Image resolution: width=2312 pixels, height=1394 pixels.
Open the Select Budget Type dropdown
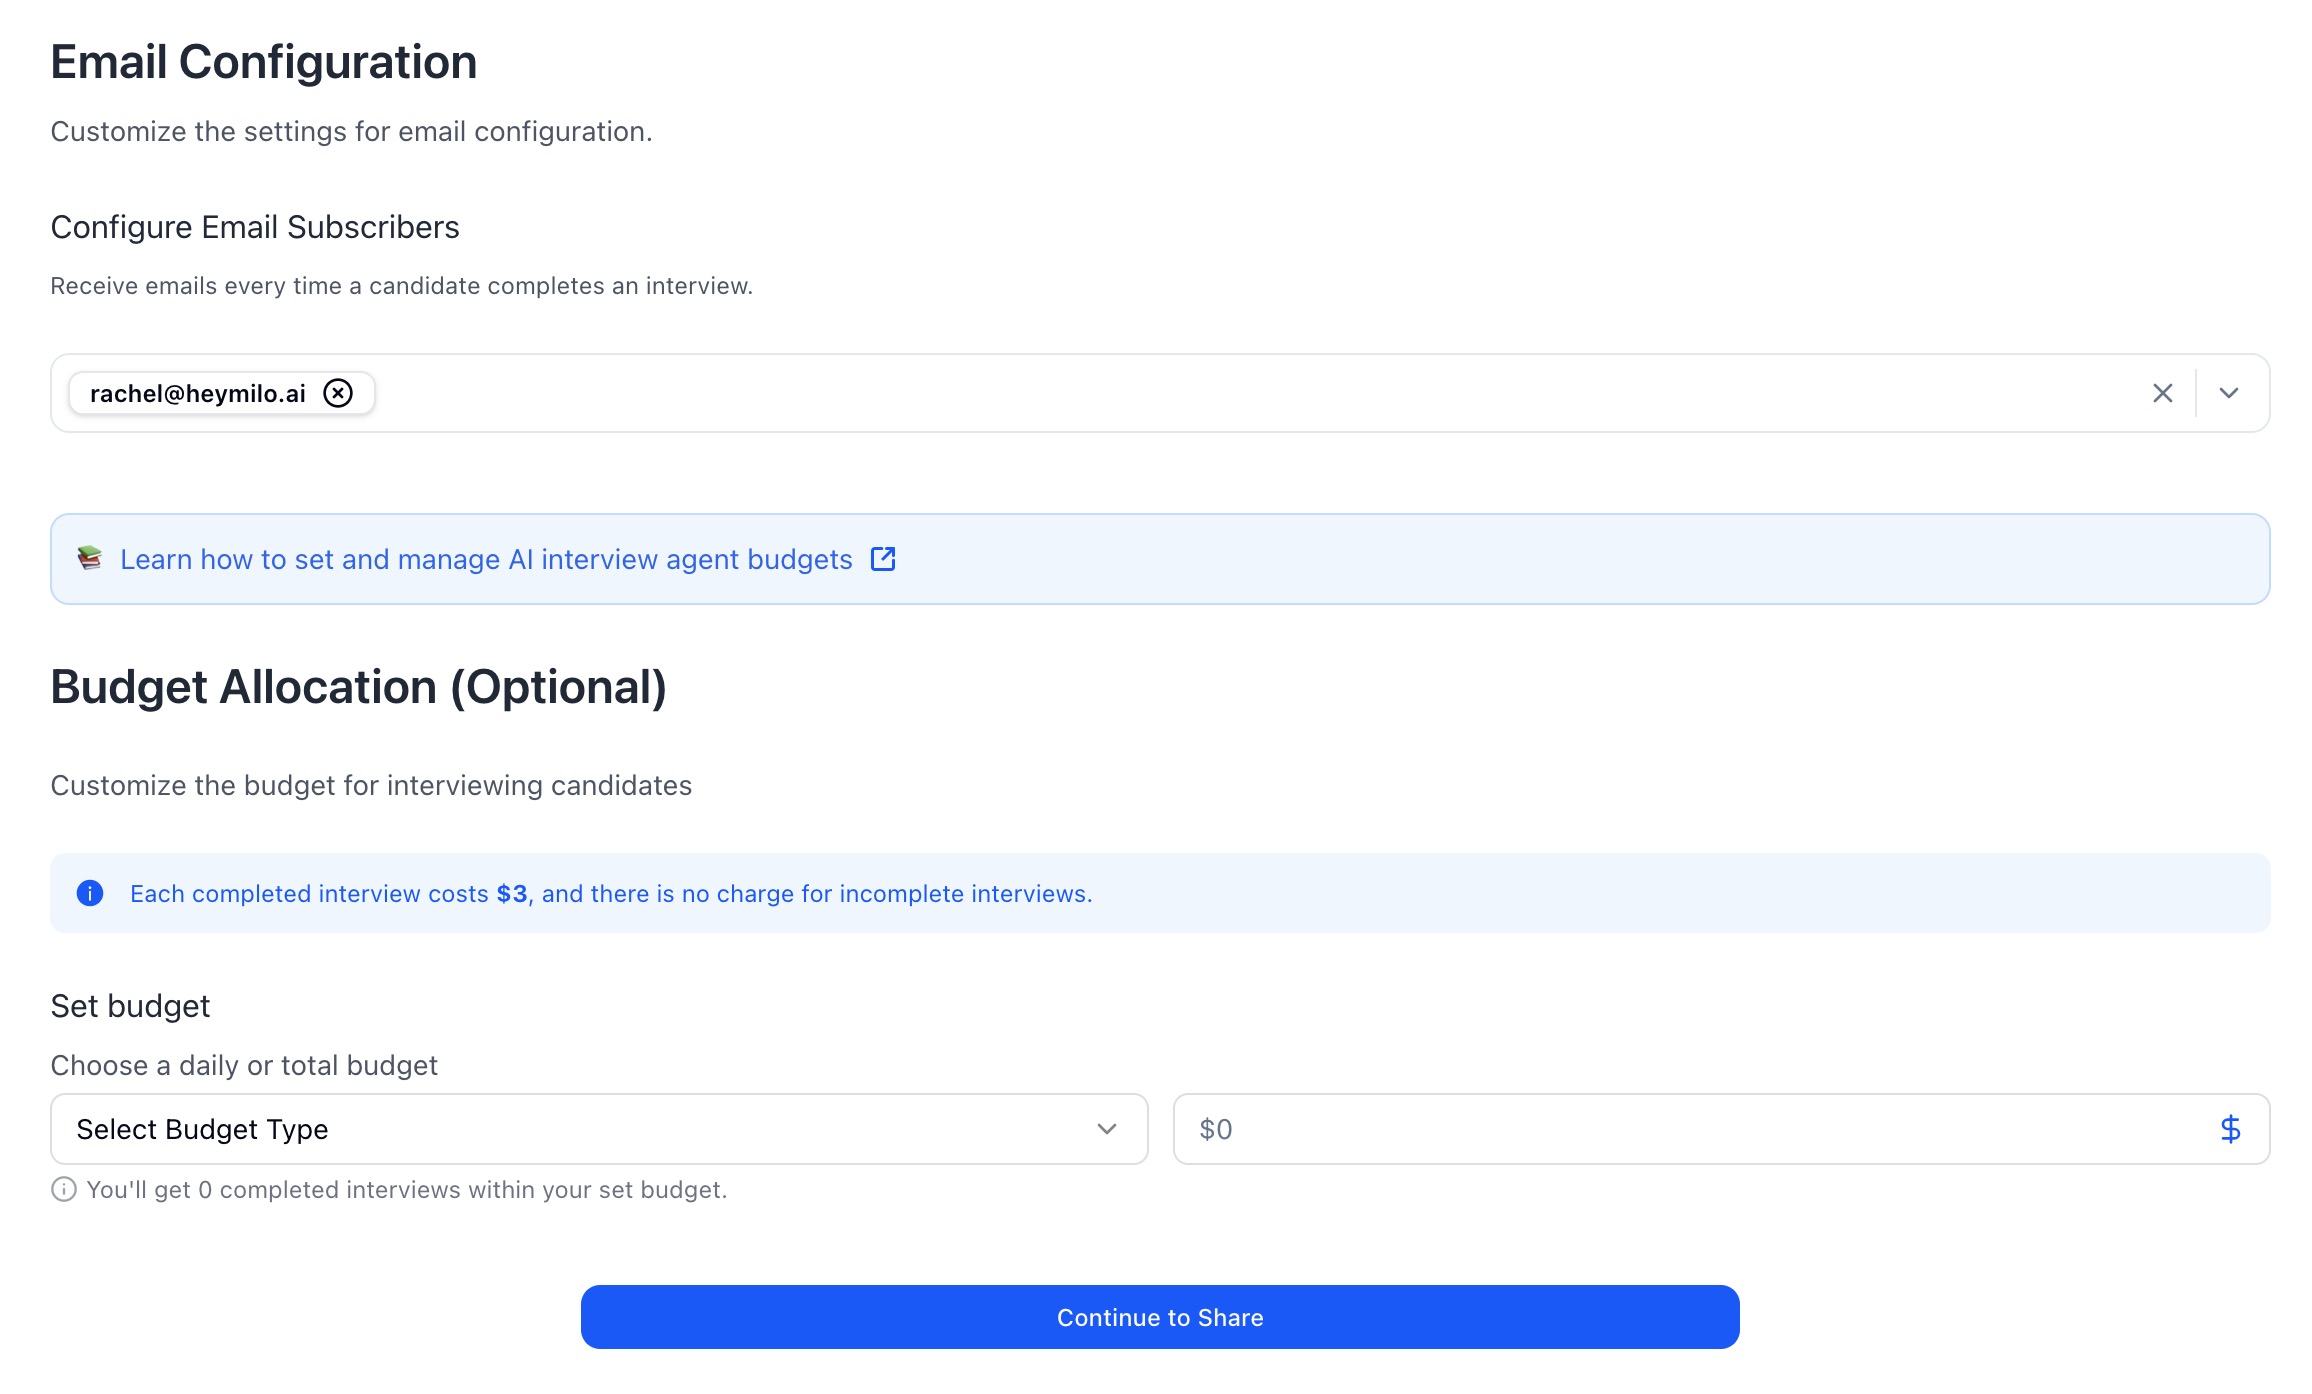point(598,1129)
